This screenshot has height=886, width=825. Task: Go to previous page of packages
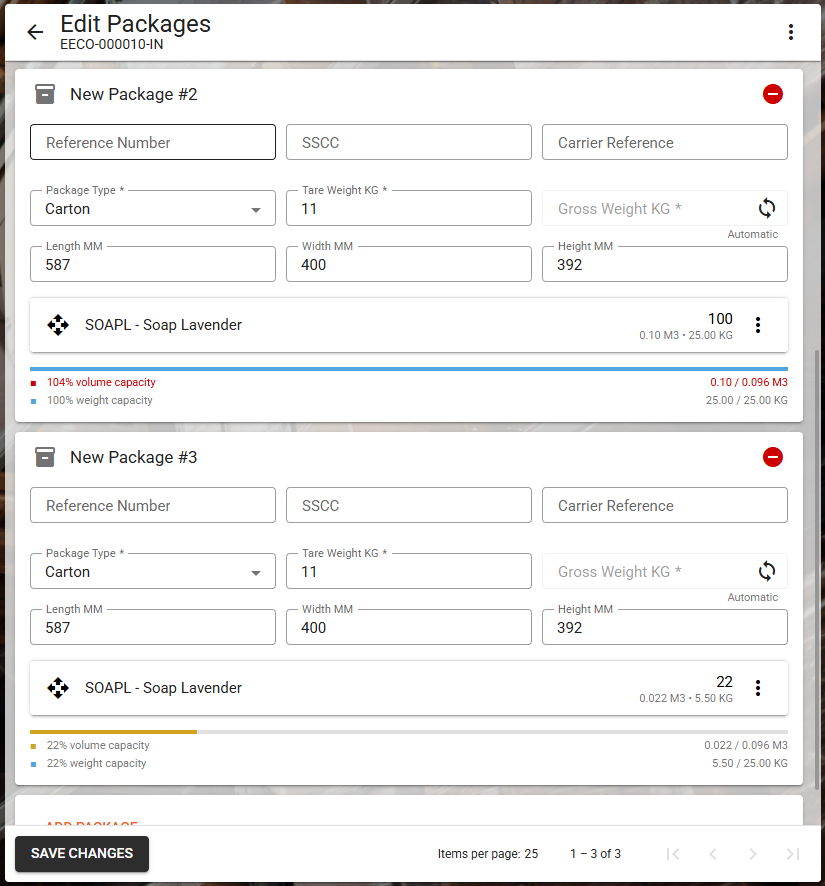click(713, 854)
